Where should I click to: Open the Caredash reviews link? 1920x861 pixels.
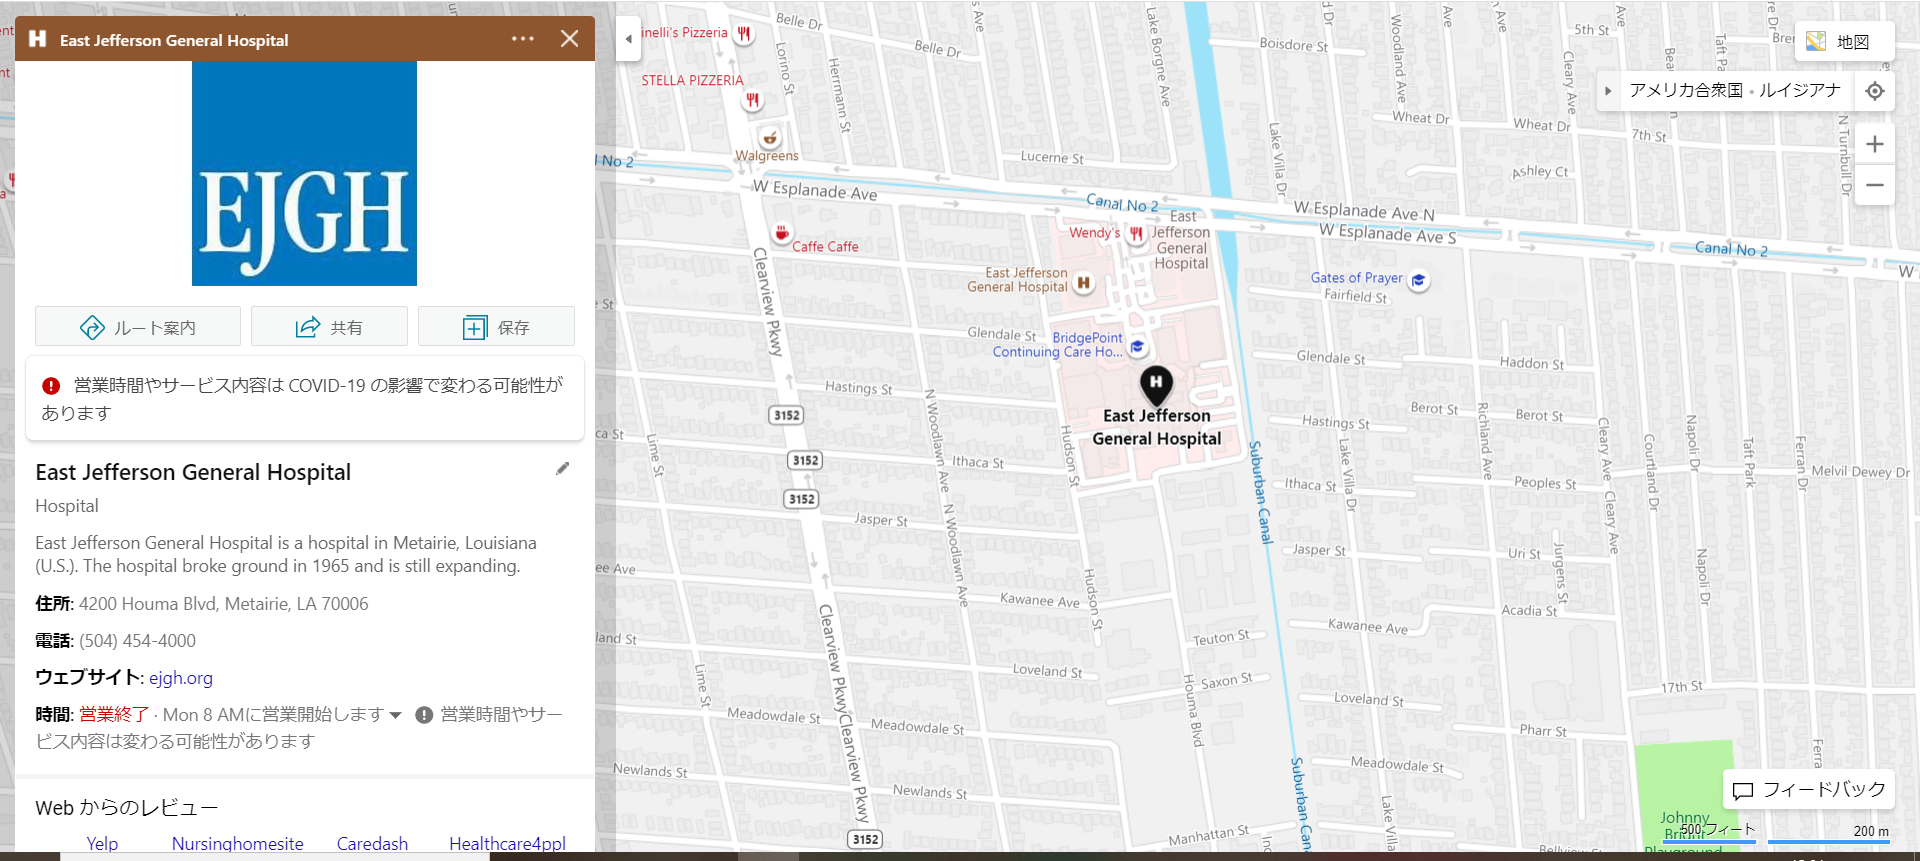point(372,843)
